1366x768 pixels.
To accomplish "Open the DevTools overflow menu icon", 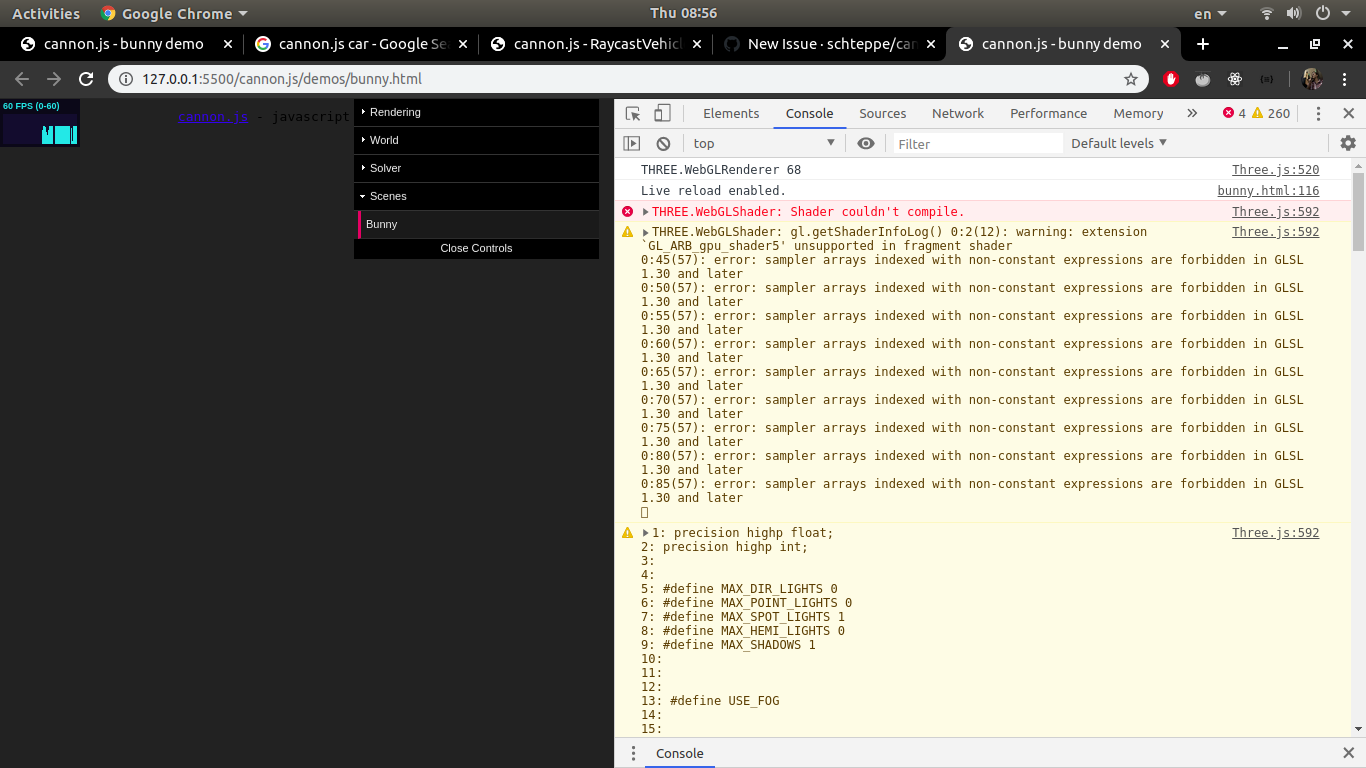I will pos(1318,113).
